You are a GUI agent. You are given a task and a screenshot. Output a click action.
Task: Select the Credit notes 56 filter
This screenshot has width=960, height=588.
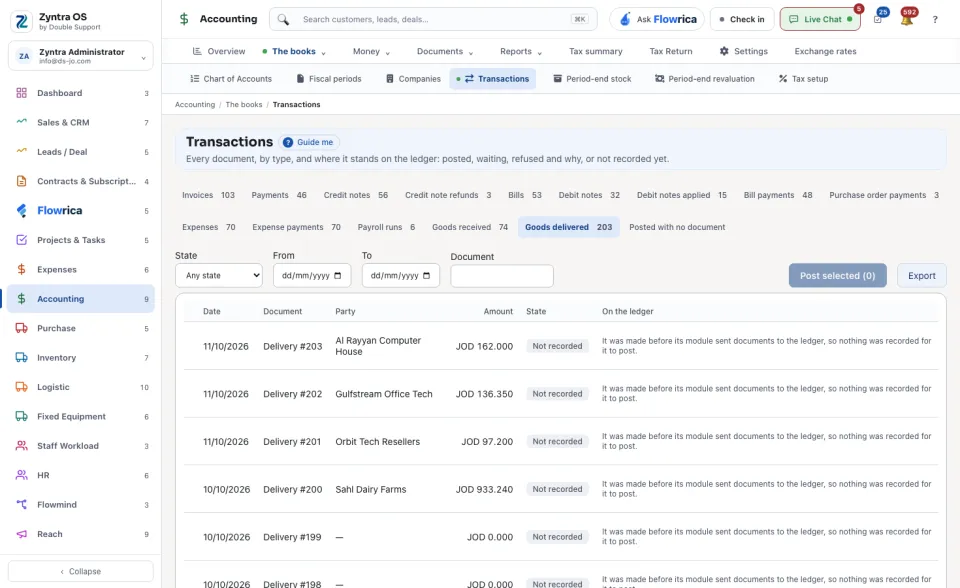pos(356,195)
